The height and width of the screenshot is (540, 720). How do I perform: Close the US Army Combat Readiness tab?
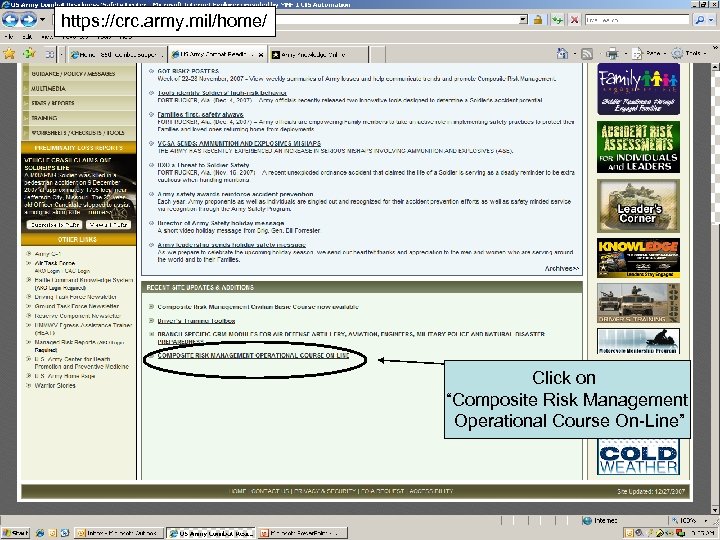coord(260,54)
